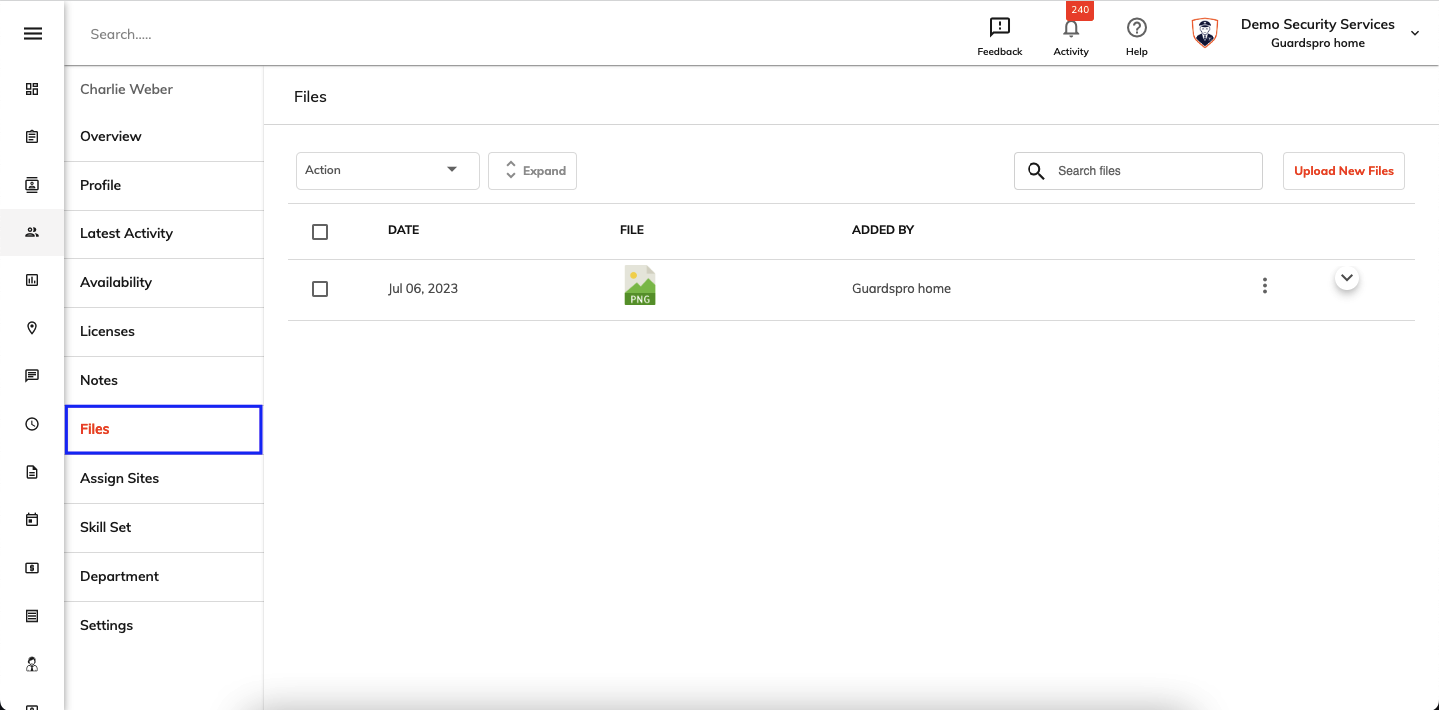Click the location pin sidebar icon
Viewport: 1439px width, 710px height.
pos(32,328)
